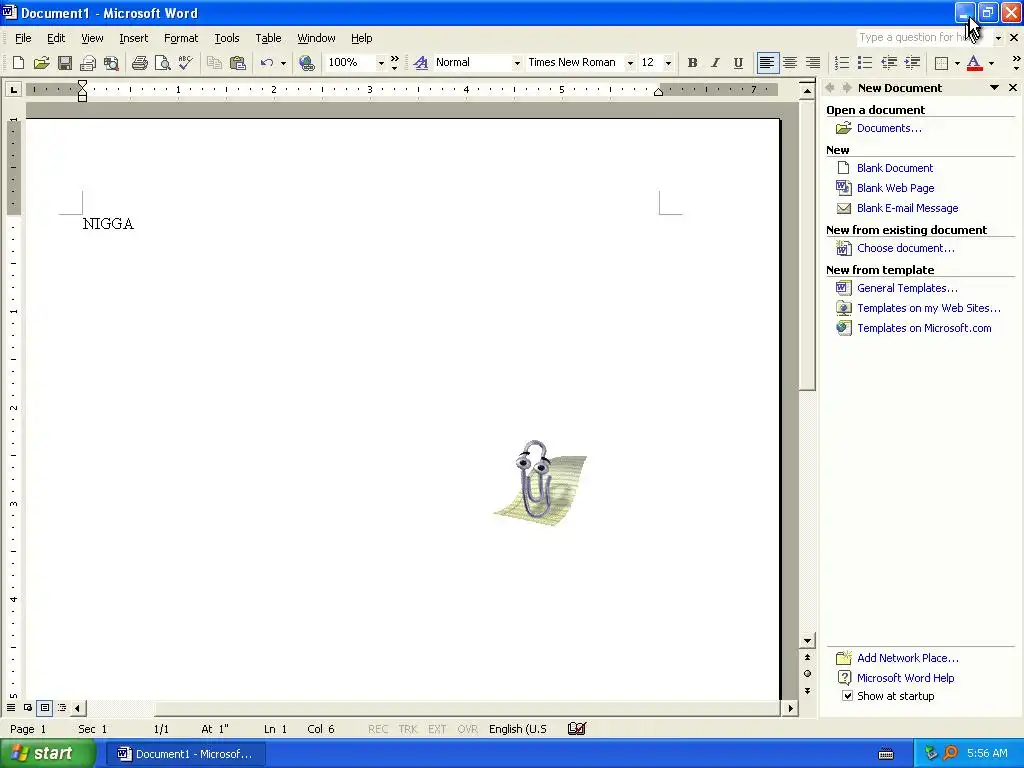Open a file with the Open folder icon
The width and height of the screenshot is (1024, 768).
[x=42, y=63]
